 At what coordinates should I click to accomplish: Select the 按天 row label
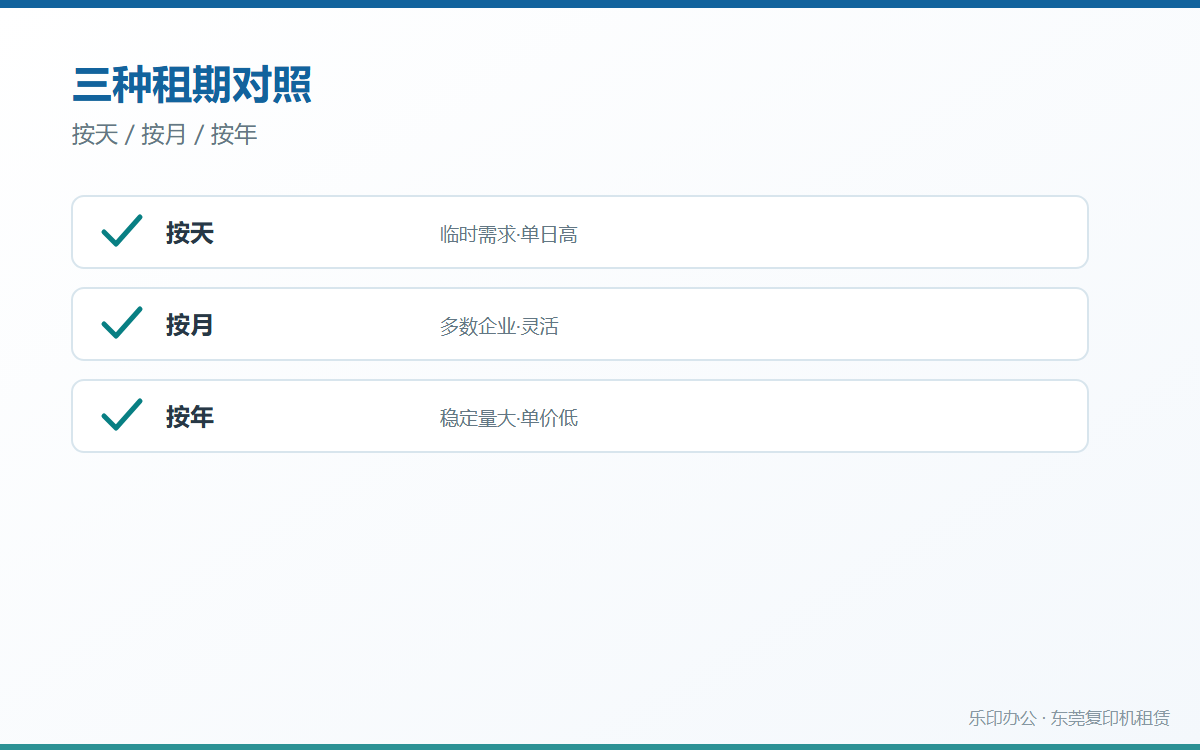tap(190, 234)
